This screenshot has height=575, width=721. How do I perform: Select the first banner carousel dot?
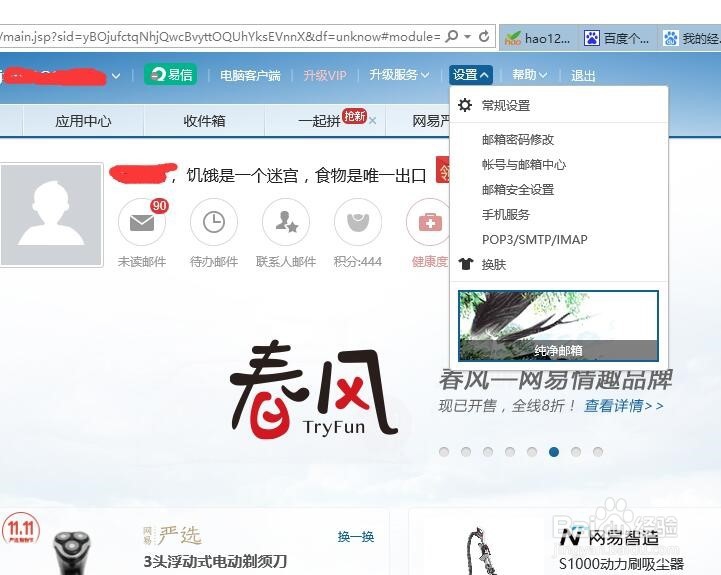[444, 452]
